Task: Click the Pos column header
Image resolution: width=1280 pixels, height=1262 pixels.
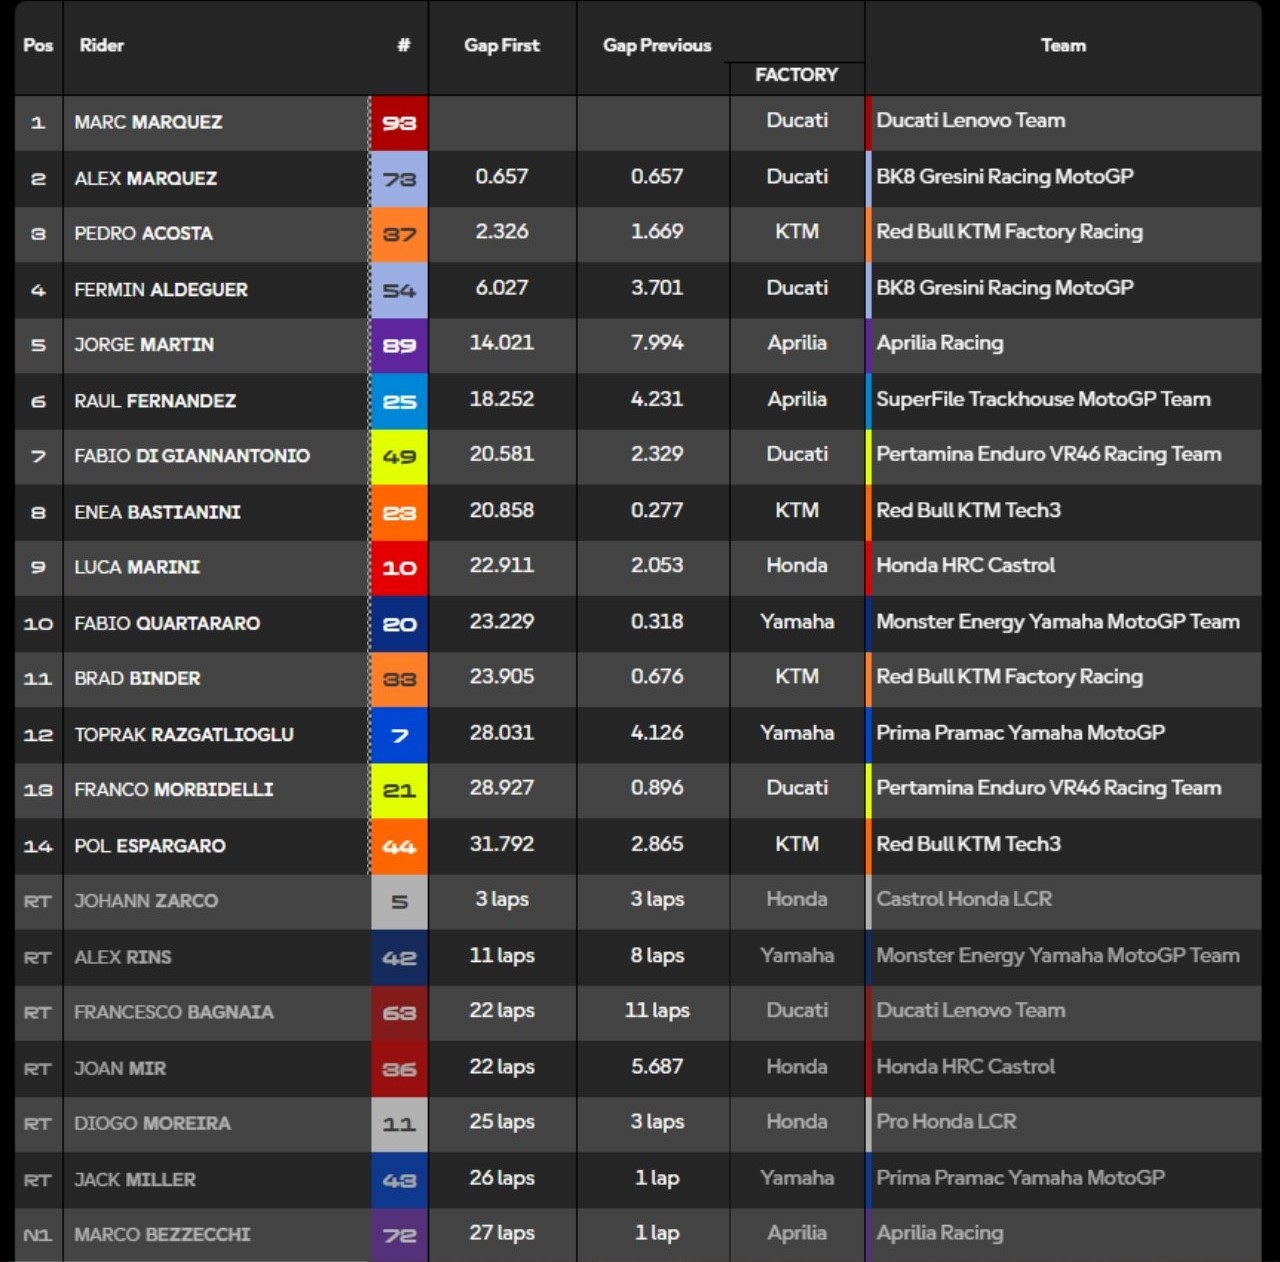Action: point(38,45)
